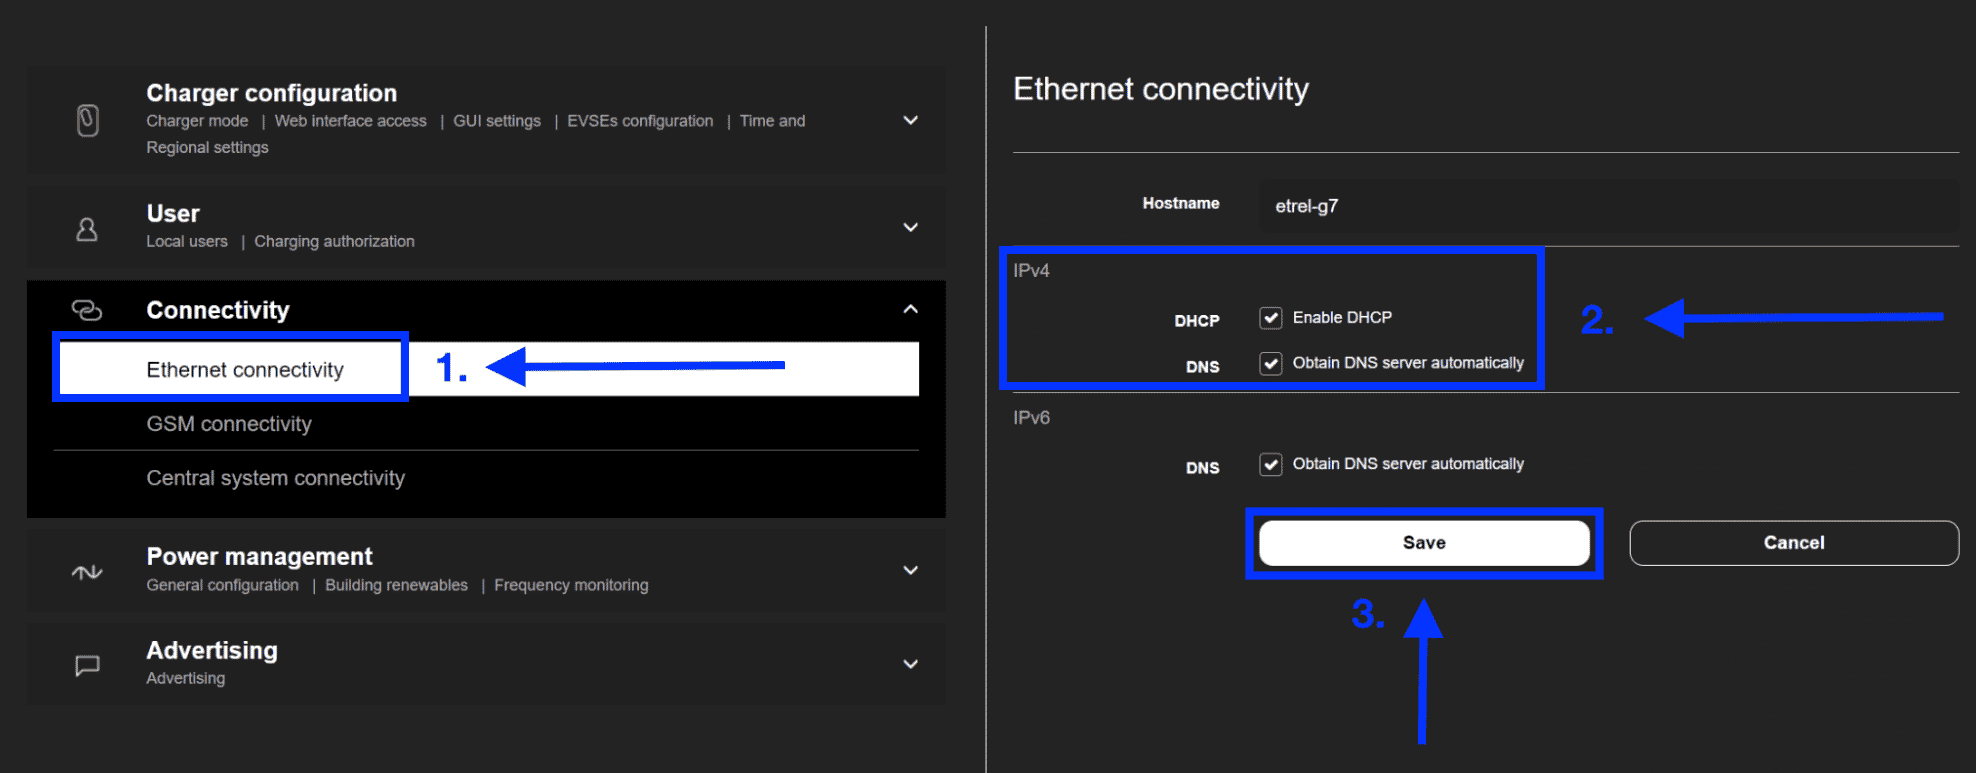Open Central system connectivity menu item
The image size is (1976, 773).
tap(486, 478)
